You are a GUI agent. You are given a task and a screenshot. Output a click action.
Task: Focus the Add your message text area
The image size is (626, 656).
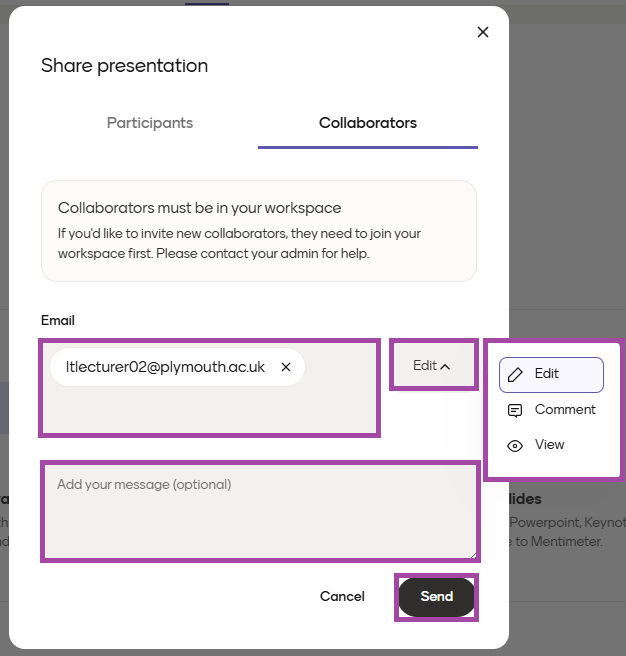click(x=260, y=512)
